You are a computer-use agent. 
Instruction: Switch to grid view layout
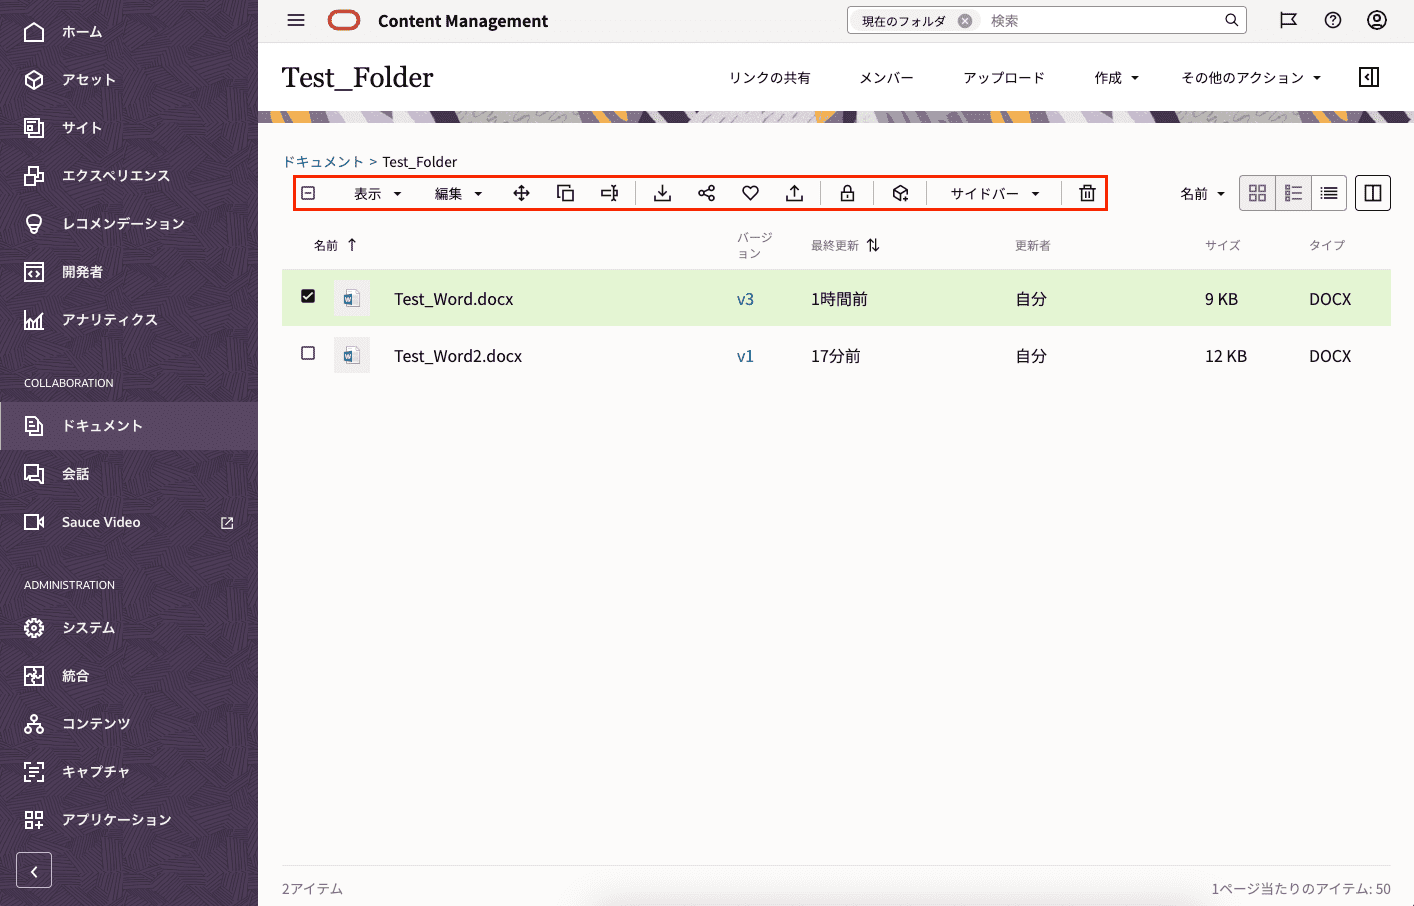pyautogui.click(x=1257, y=193)
